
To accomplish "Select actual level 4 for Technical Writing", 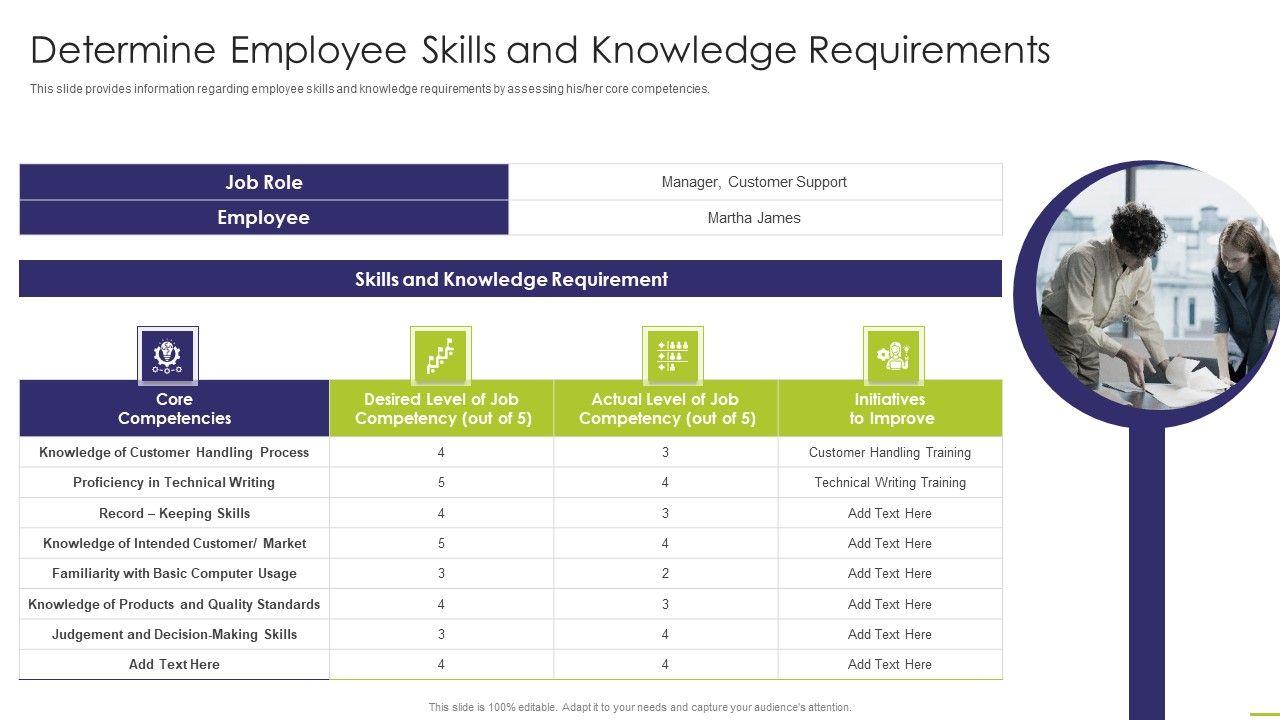I will coord(665,482).
